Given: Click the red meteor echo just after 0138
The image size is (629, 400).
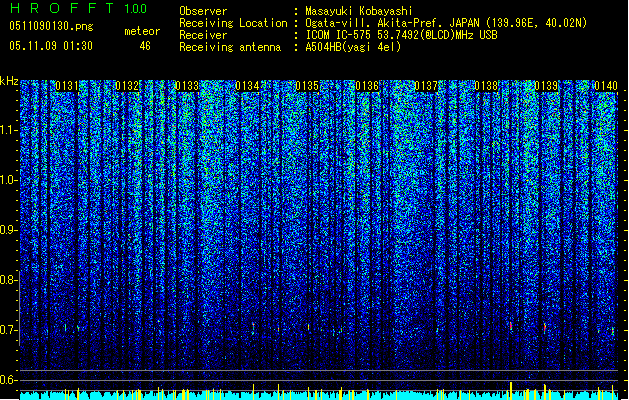Looking at the screenshot, I should (x=511, y=326).
